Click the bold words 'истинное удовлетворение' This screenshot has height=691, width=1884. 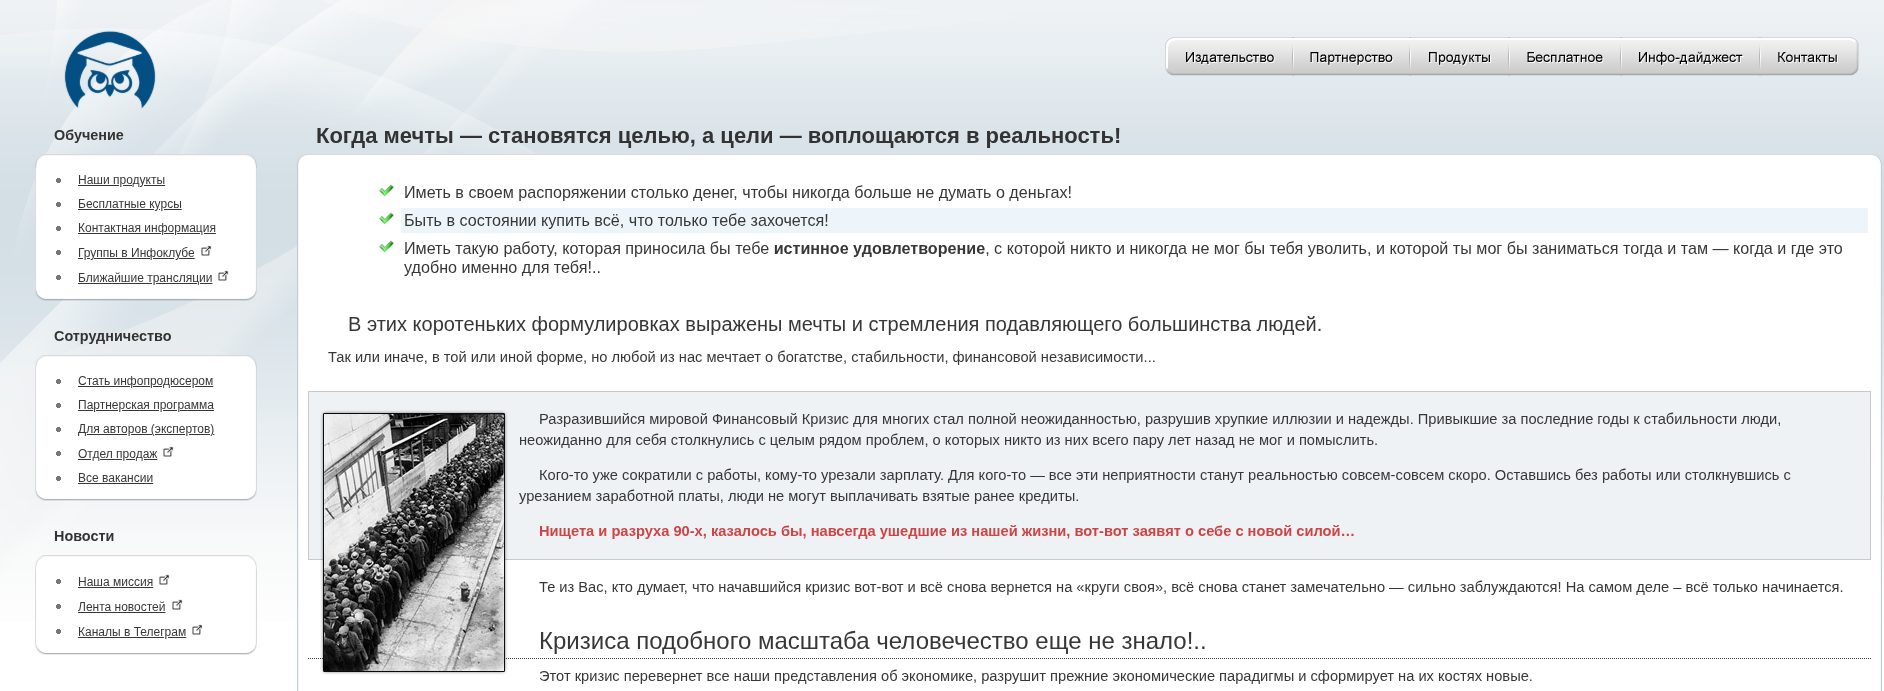click(879, 248)
